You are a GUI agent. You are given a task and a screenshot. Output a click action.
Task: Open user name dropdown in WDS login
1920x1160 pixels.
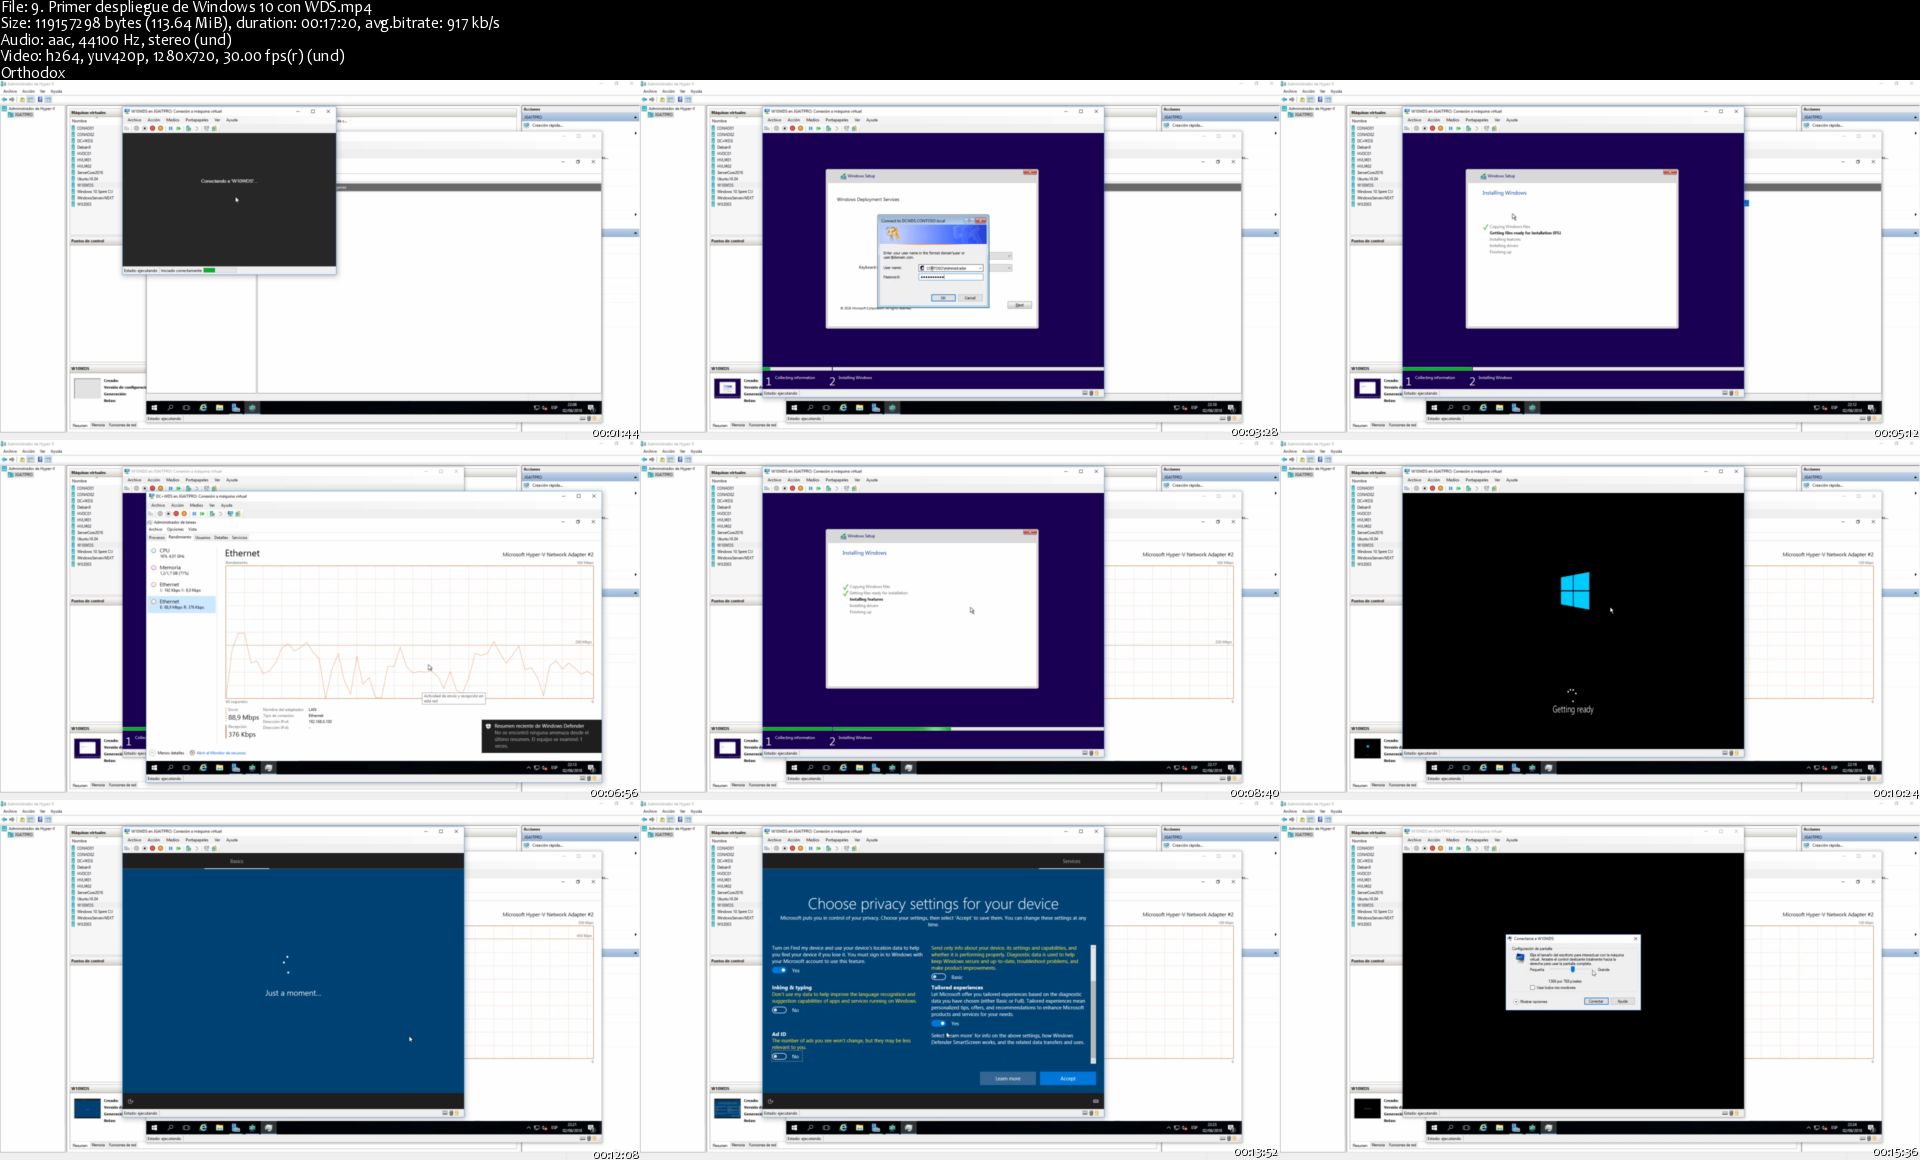pyautogui.click(x=979, y=268)
